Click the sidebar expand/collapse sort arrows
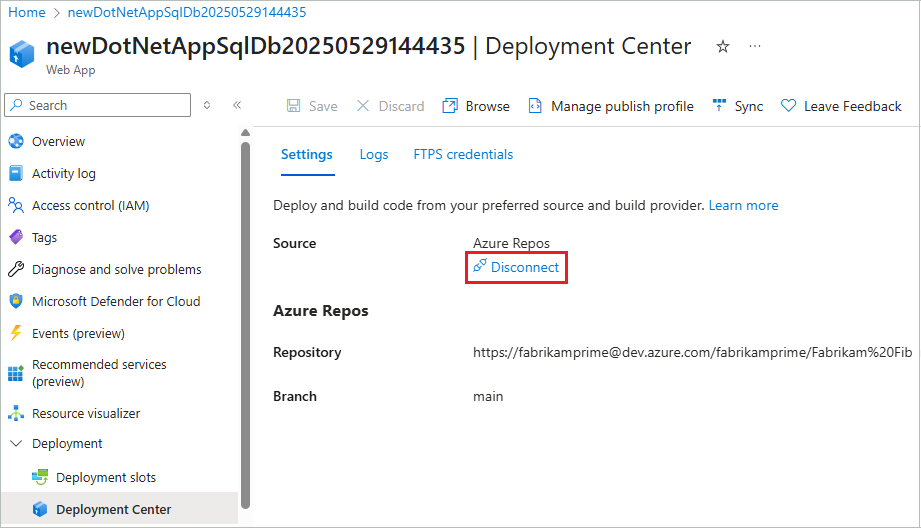Viewport: 921px width, 528px height. coord(207,105)
